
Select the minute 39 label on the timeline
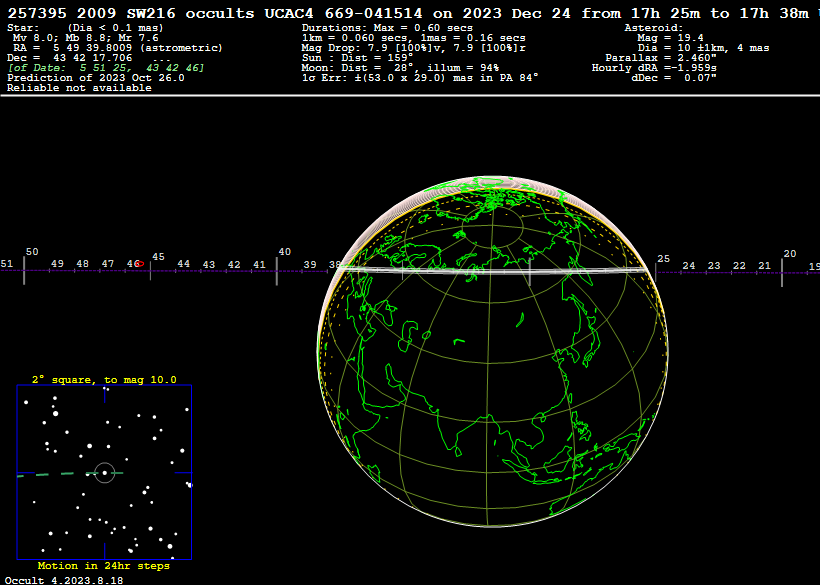click(x=310, y=265)
